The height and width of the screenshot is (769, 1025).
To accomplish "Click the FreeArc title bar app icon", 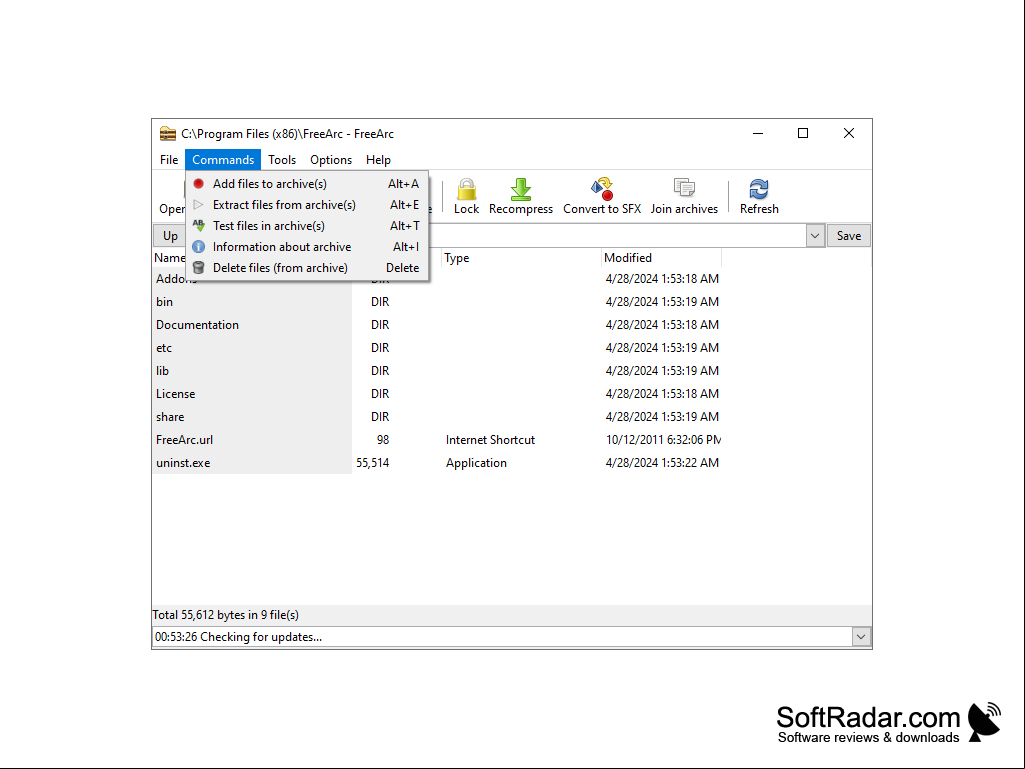I will click(168, 133).
